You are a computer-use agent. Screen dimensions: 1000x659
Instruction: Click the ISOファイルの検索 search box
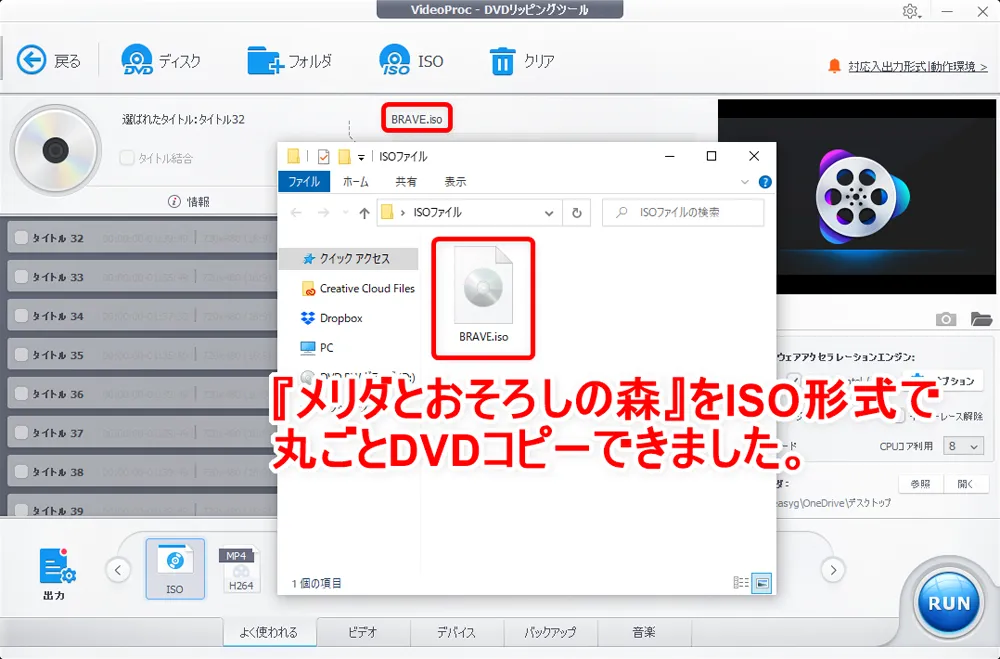(683, 212)
